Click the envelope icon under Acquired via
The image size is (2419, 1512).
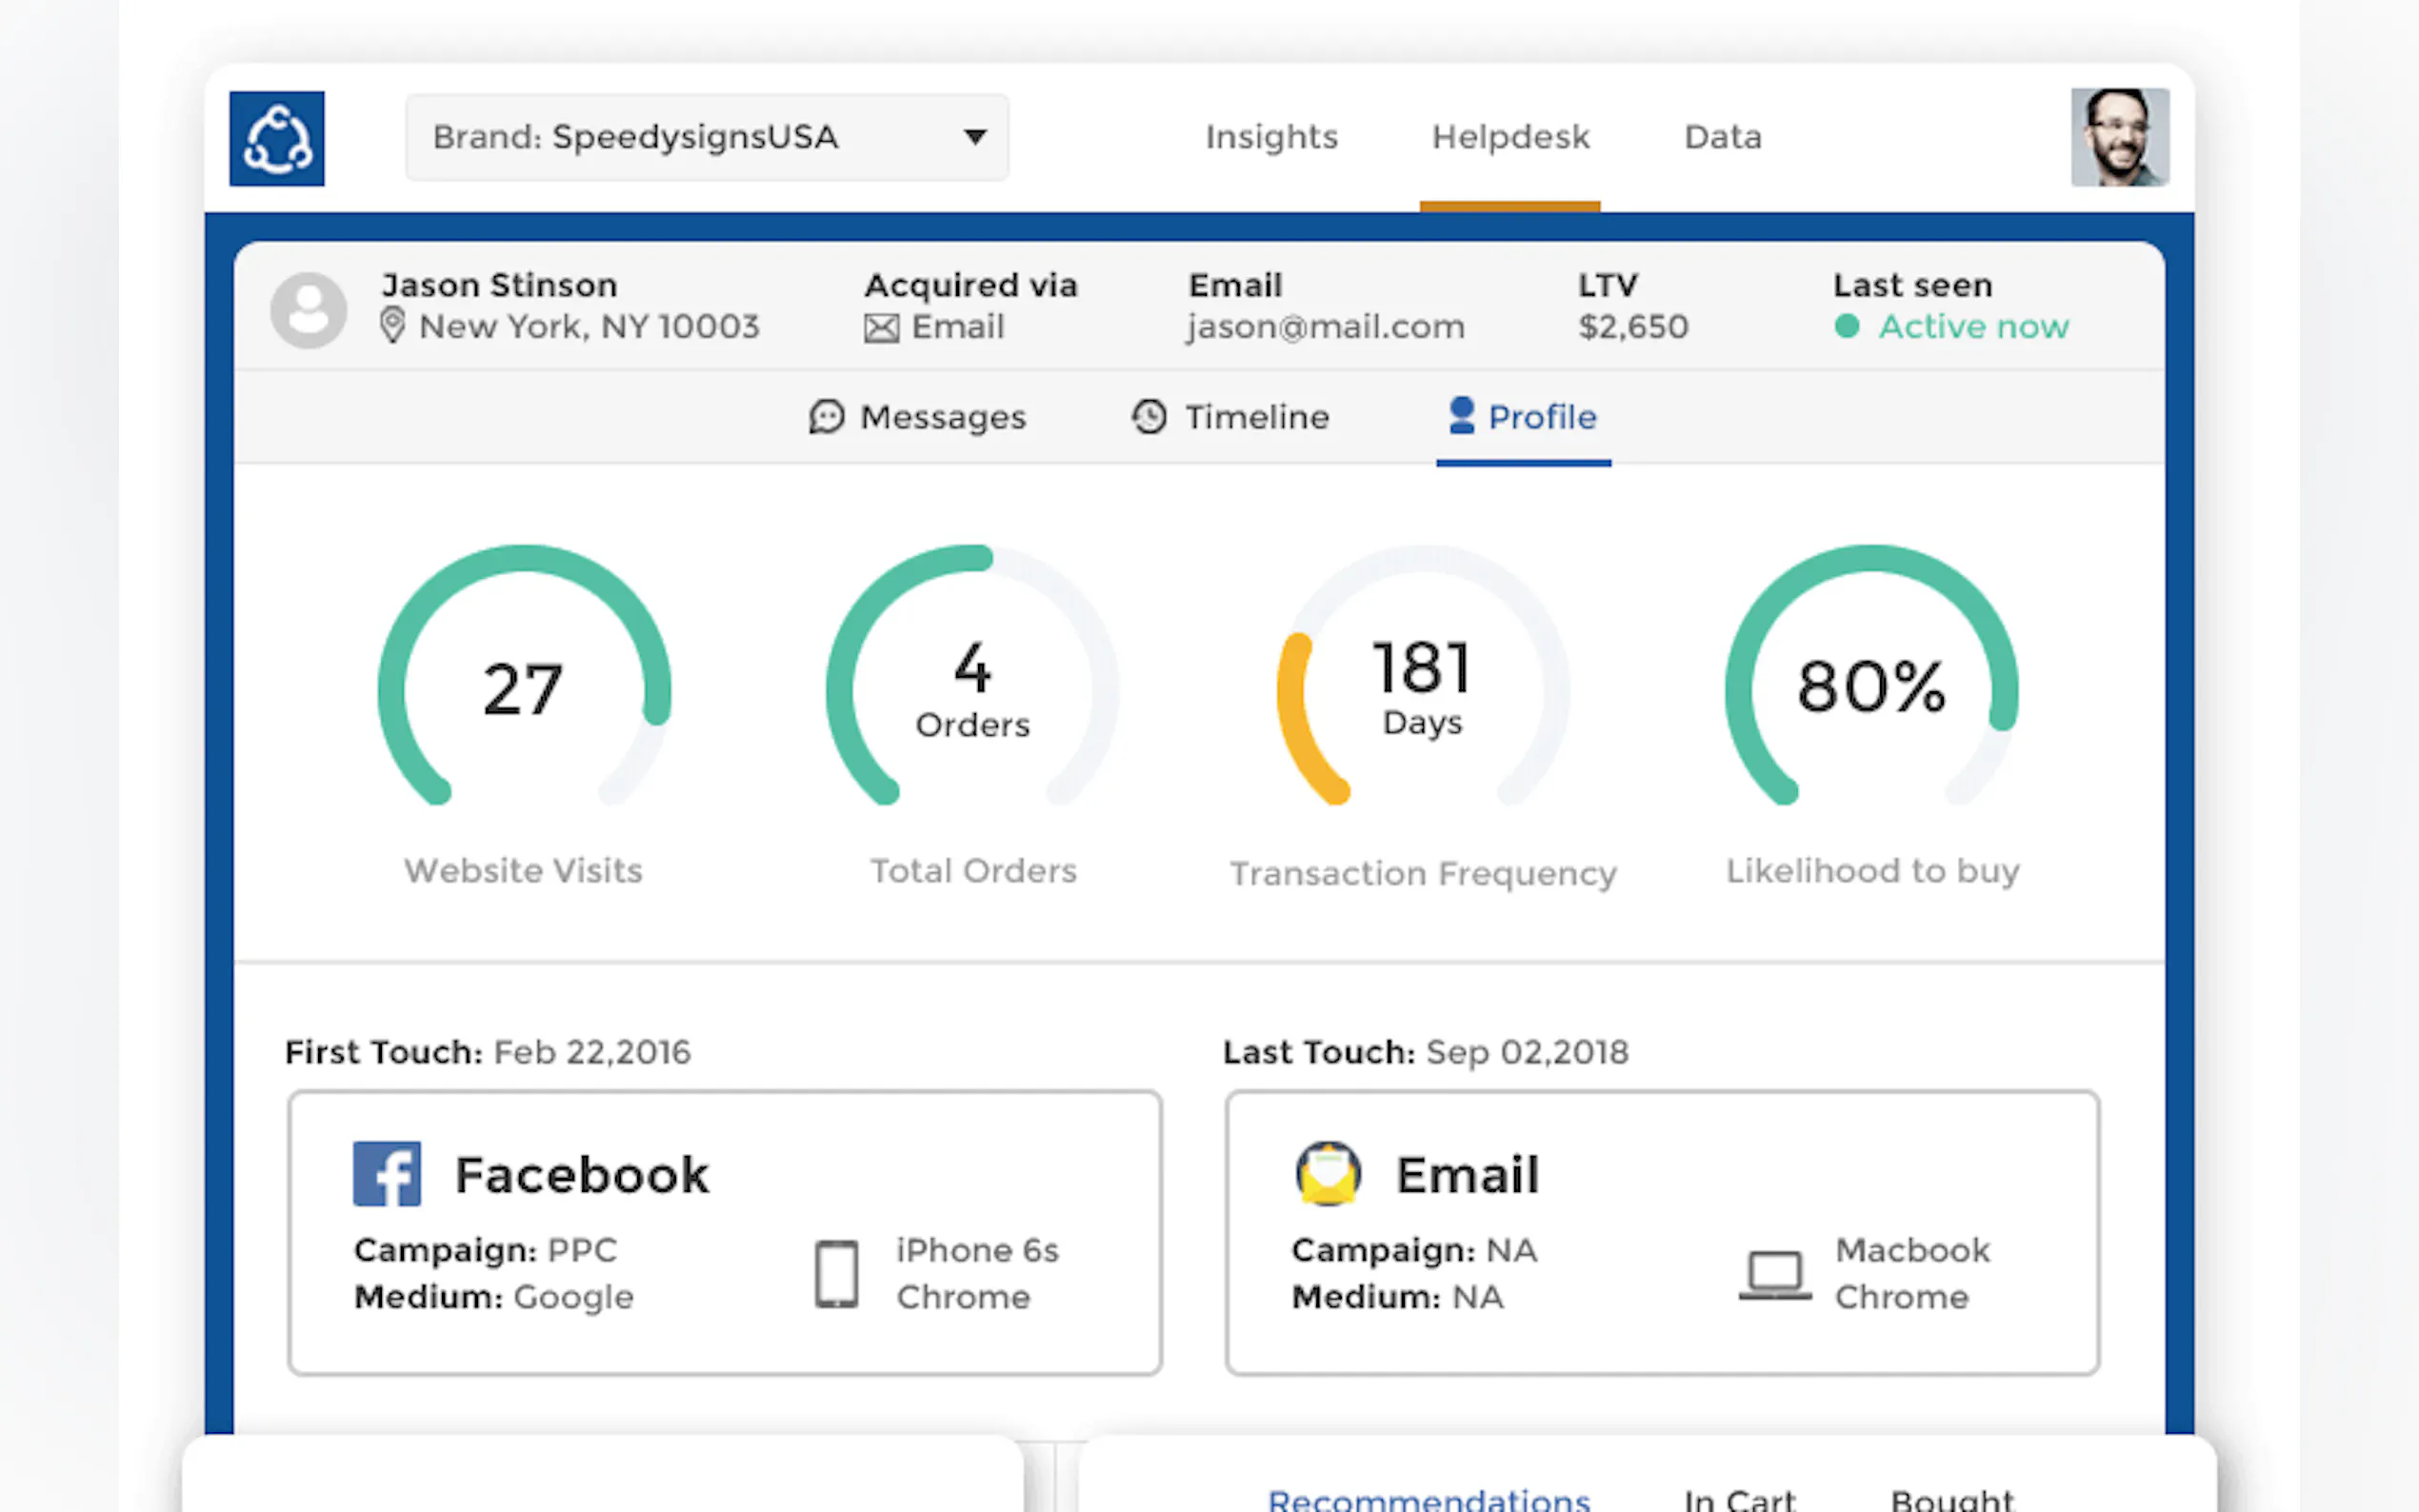[881, 328]
